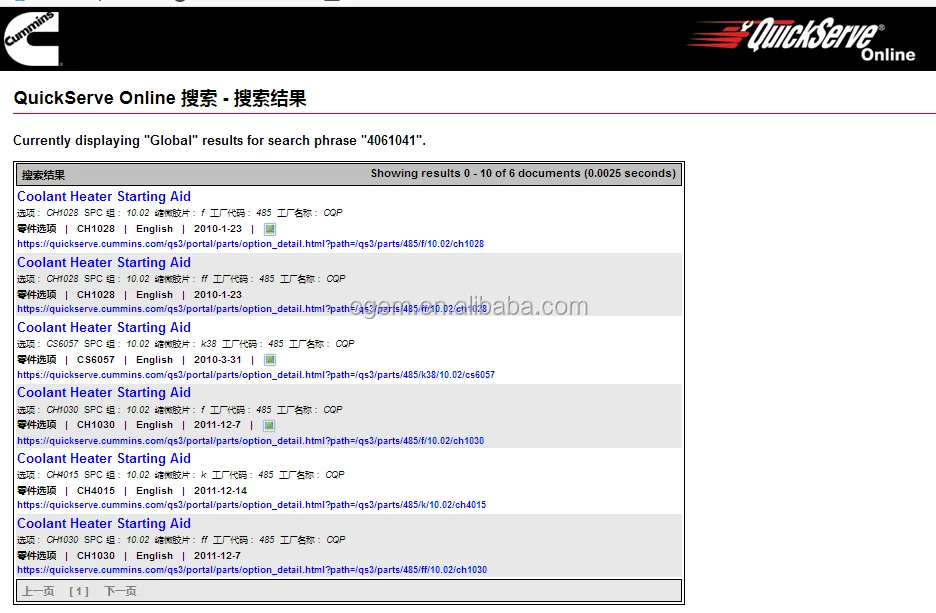The height and width of the screenshot is (613, 936).
Task: Follow URL ending 485/ff/10.02/ch1028
Action: 252,309
